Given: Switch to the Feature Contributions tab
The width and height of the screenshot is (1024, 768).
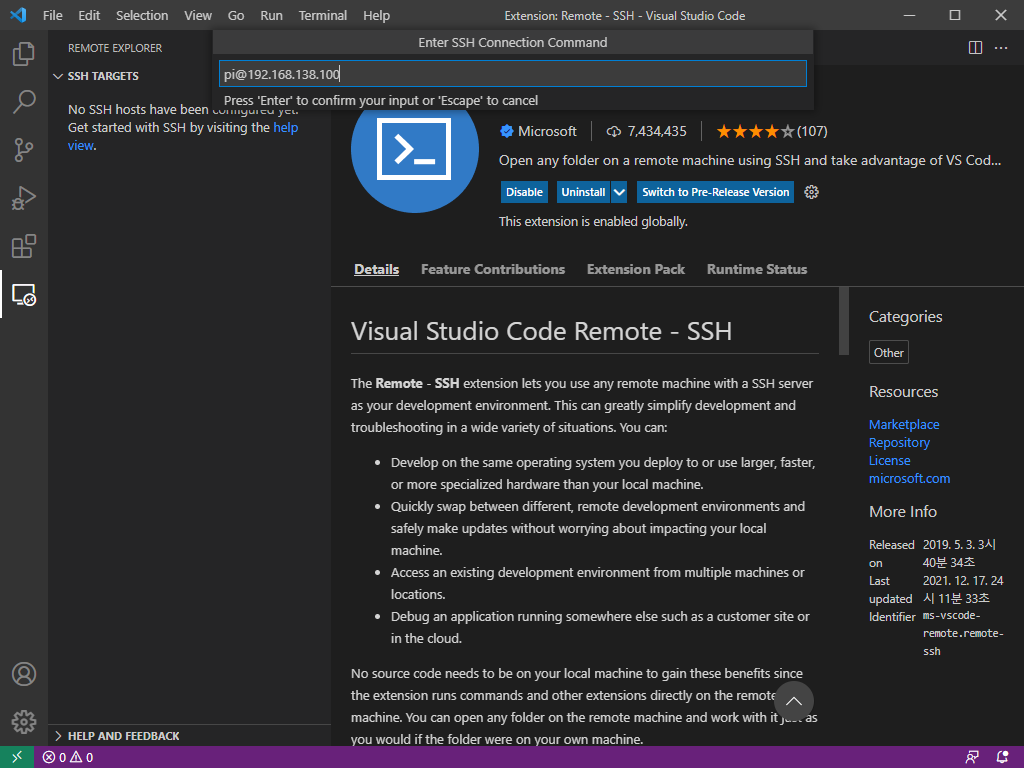Looking at the screenshot, I should (x=493, y=269).
